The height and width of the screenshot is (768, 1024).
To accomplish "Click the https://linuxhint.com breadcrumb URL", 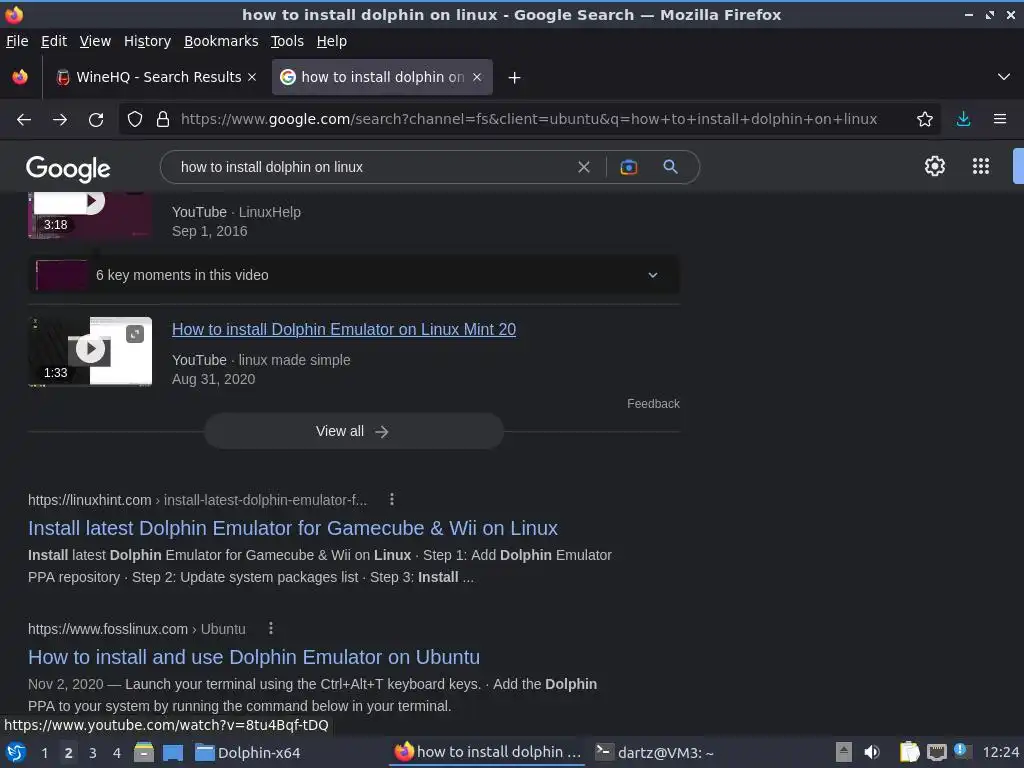I will point(89,500).
